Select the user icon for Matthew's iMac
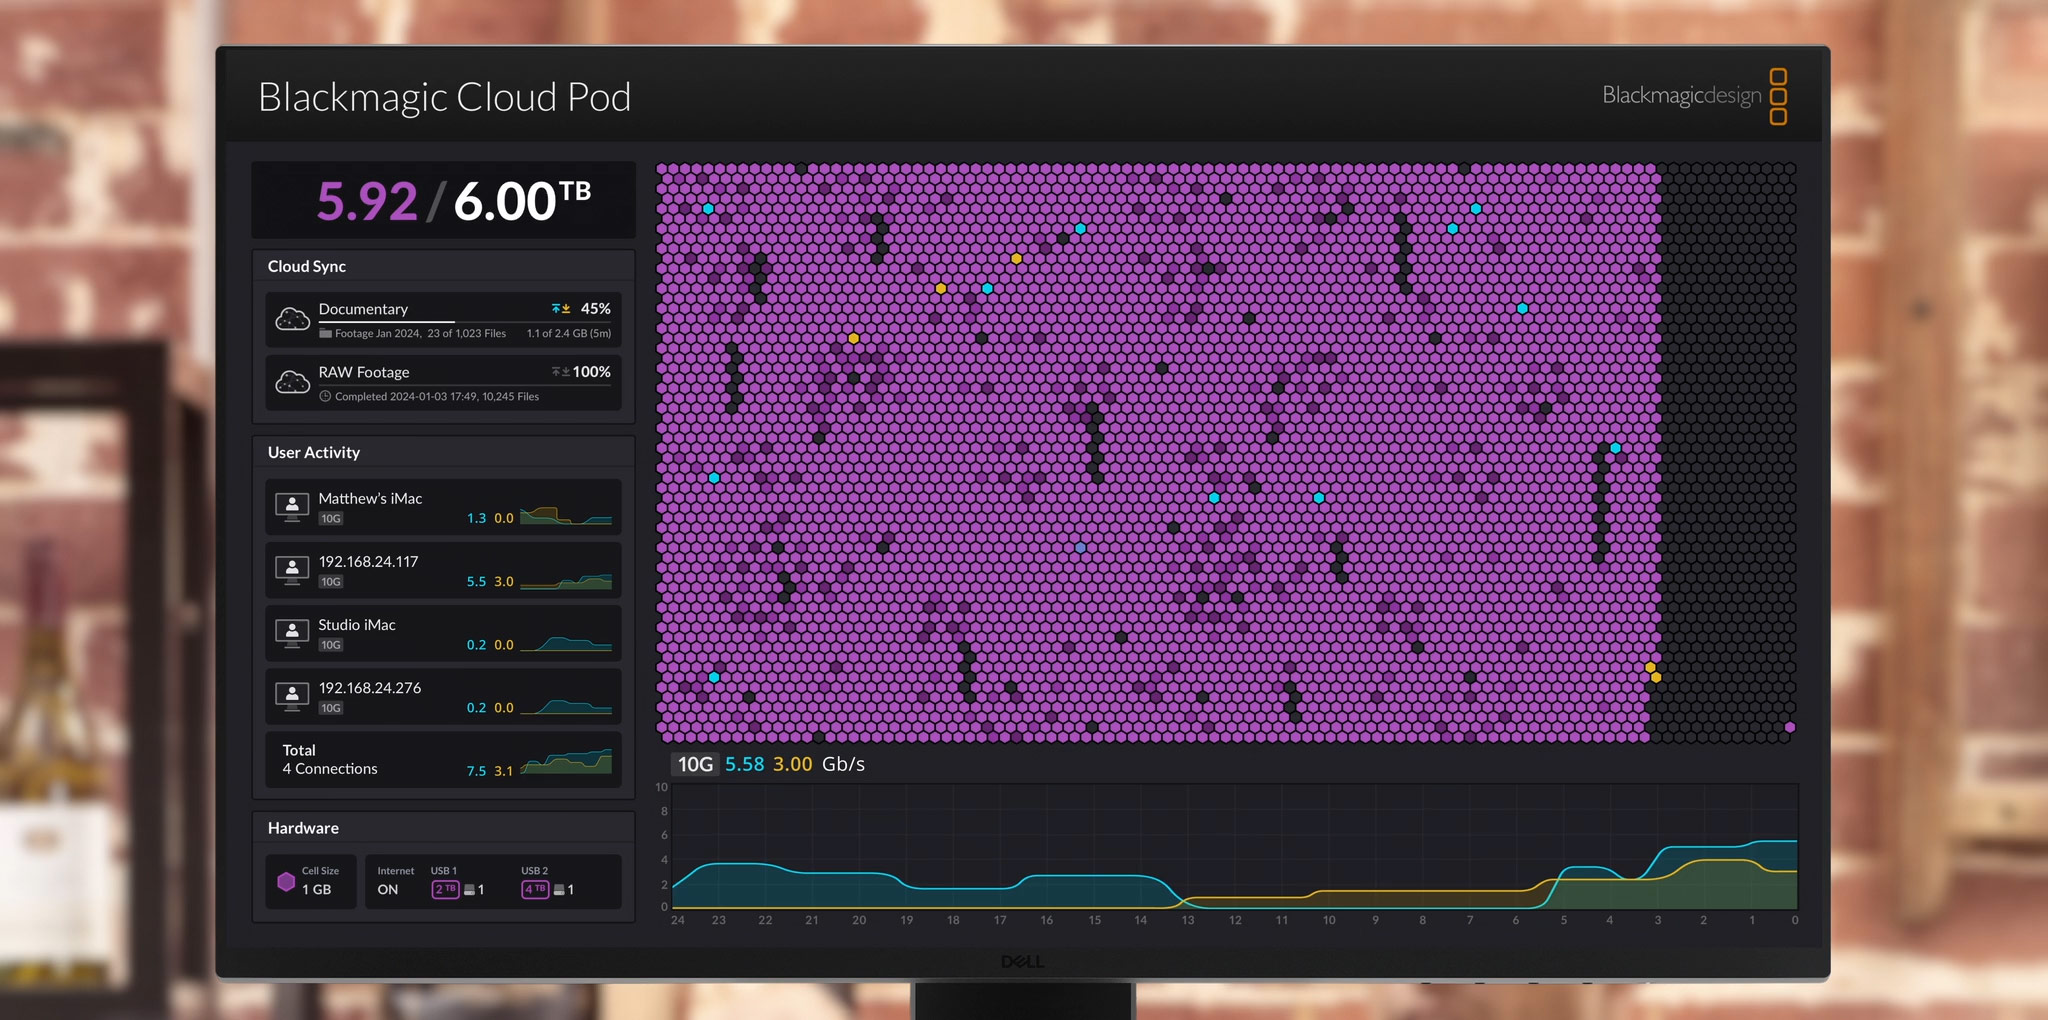Viewport: 2048px width, 1020px height. tap(292, 507)
